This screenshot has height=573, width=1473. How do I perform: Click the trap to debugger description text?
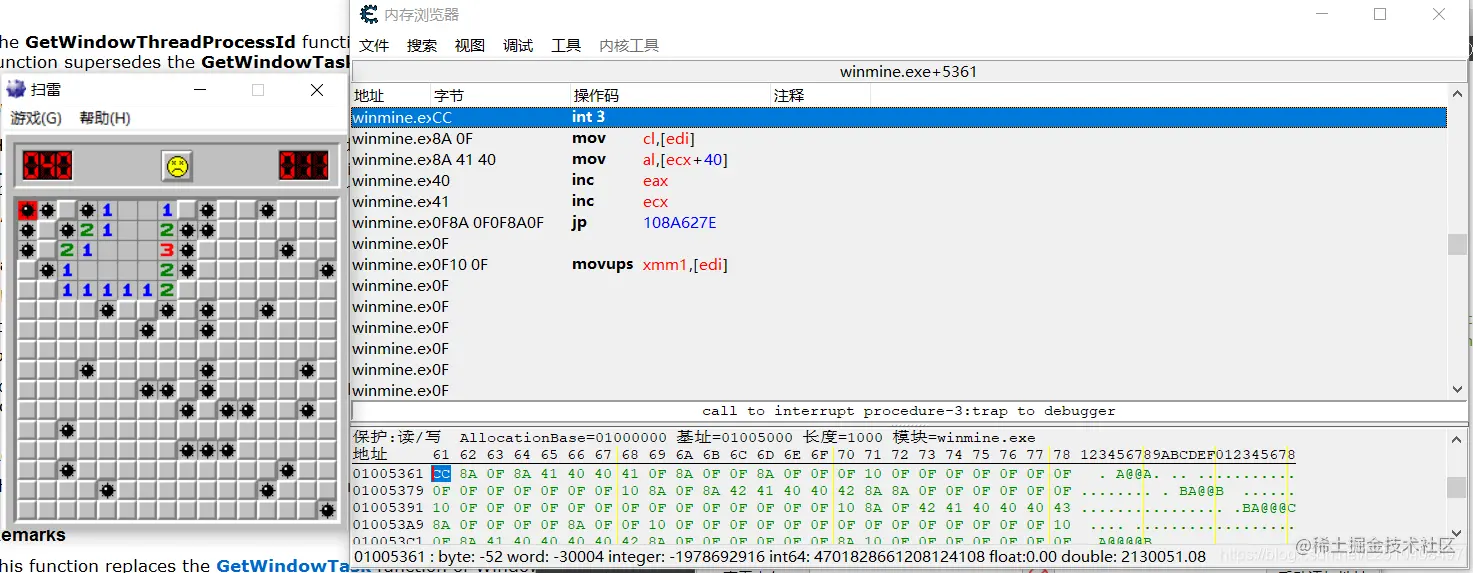908,411
